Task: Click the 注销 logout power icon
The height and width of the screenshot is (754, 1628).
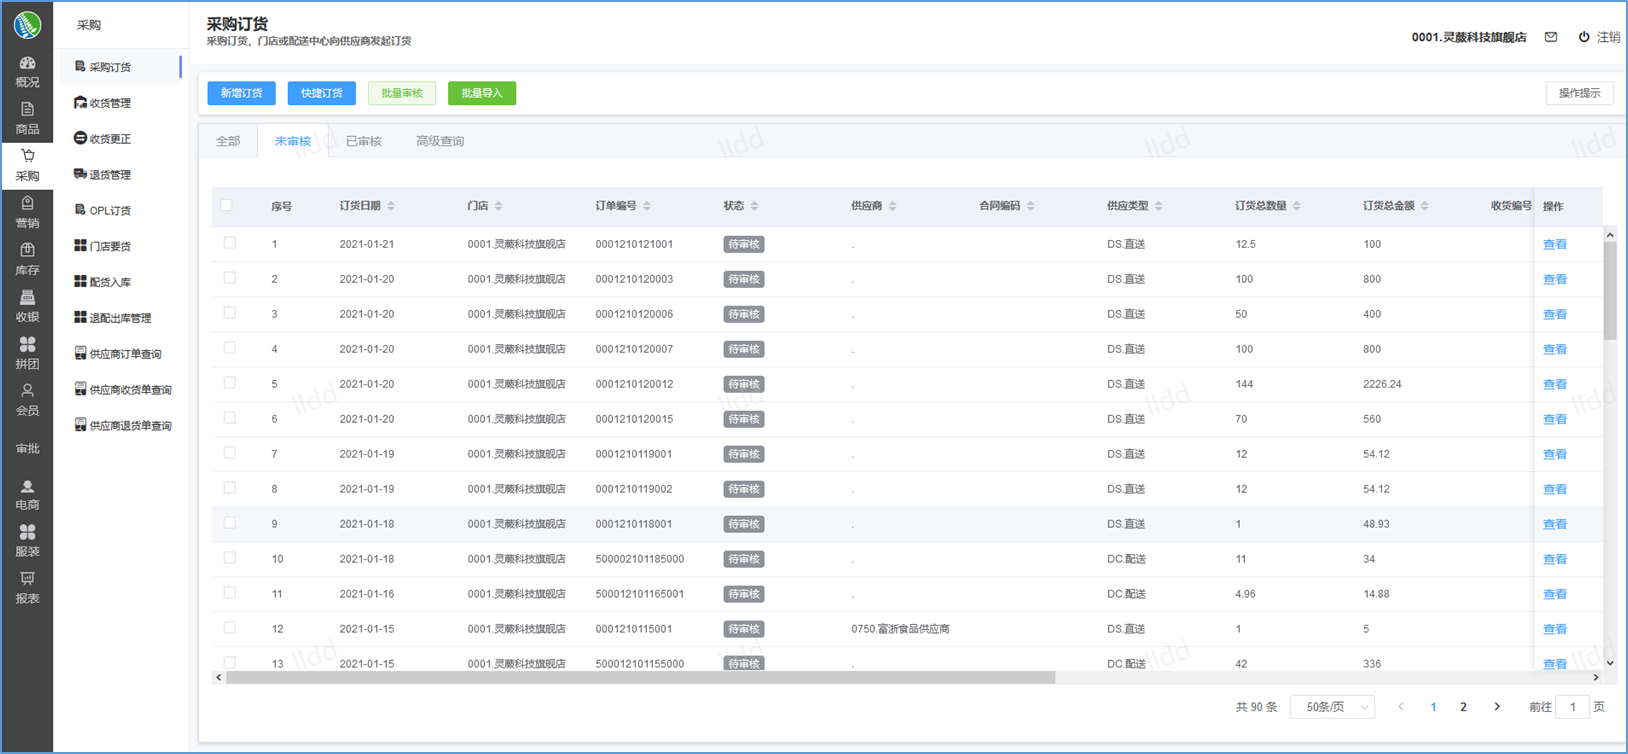Action: (x=1584, y=37)
